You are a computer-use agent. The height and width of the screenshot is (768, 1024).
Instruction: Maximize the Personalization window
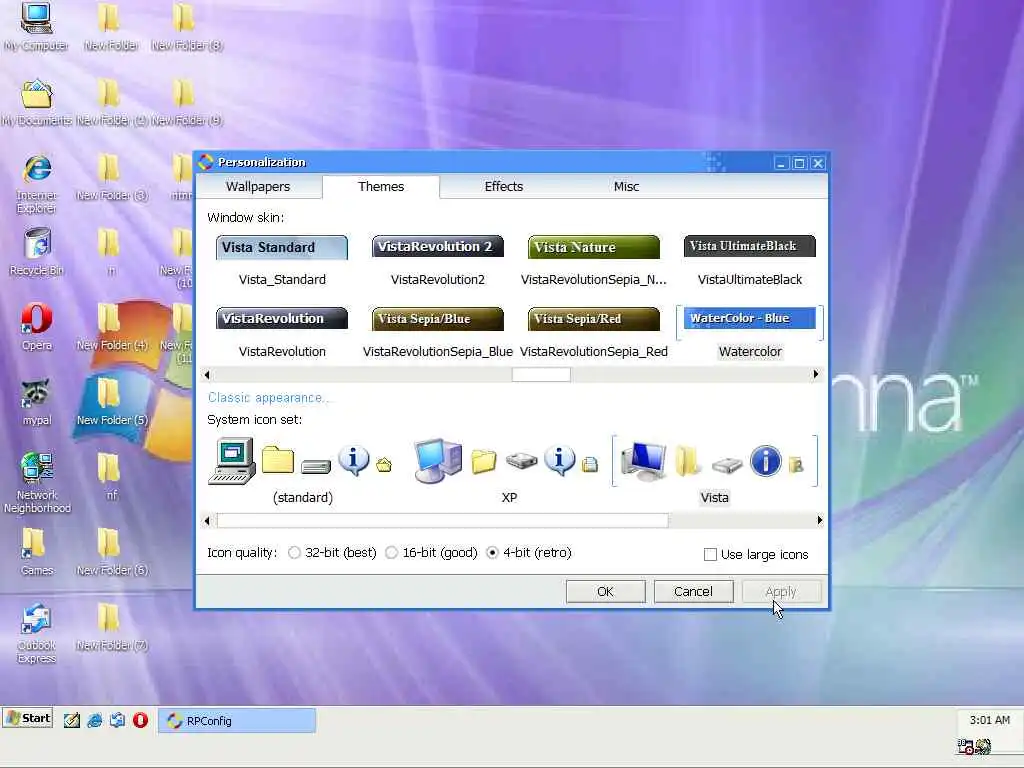click(x=799, y=163)
